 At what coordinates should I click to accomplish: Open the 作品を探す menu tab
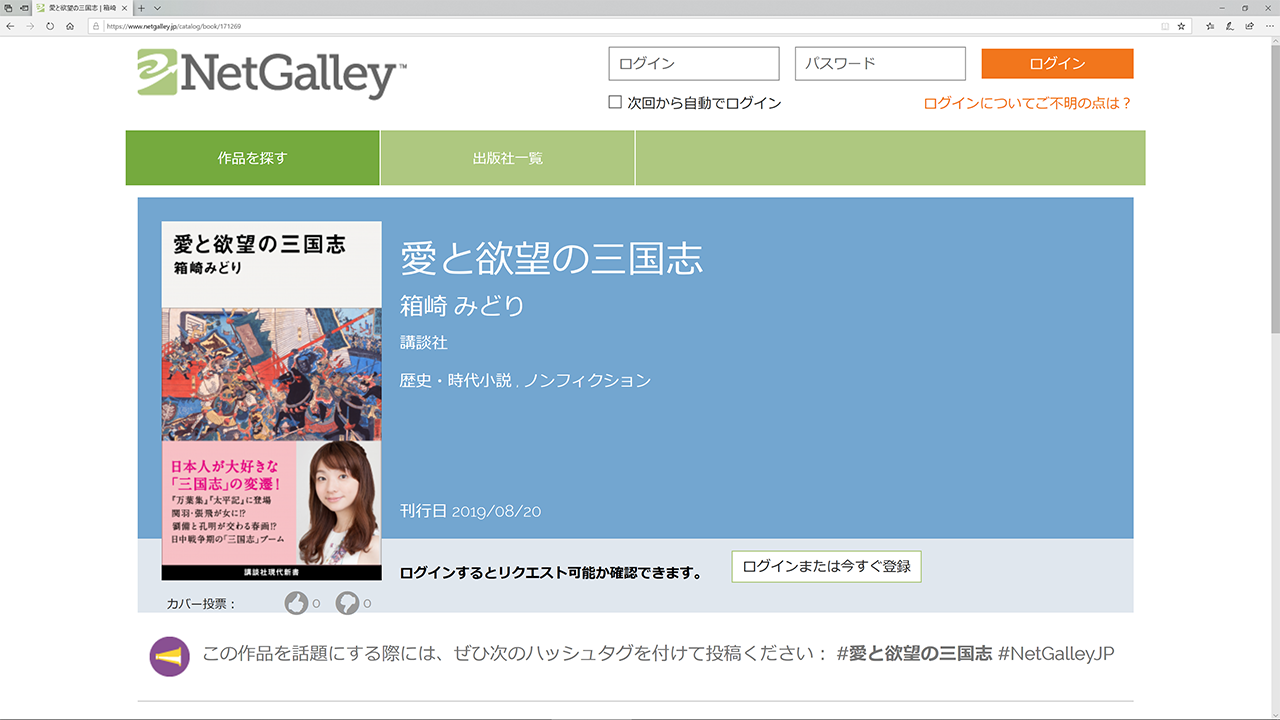tap(252, 158)
